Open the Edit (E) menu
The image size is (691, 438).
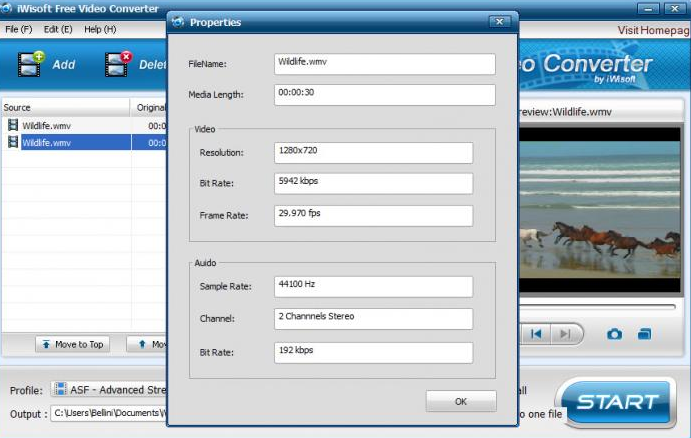[58, 30]
